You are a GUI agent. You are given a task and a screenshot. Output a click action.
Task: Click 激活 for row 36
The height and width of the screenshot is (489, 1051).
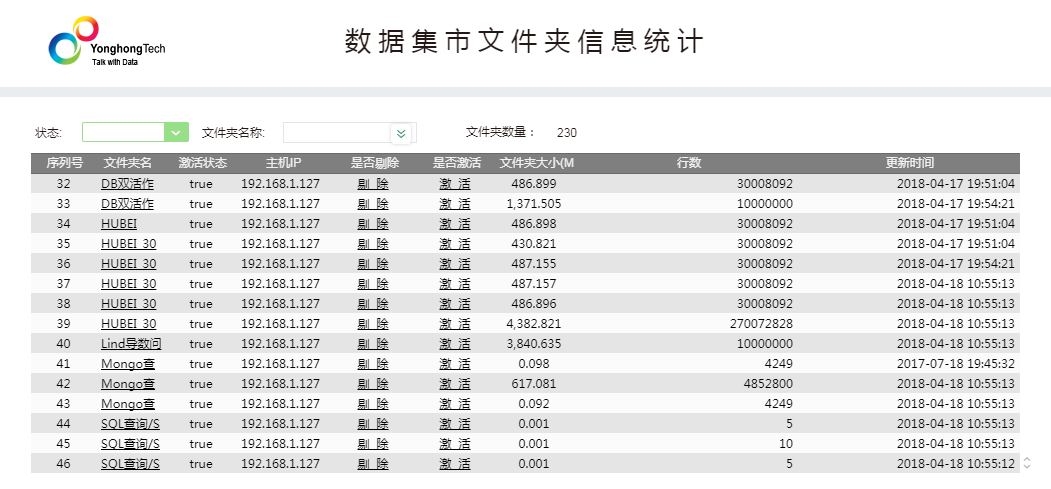coord(455,264)
